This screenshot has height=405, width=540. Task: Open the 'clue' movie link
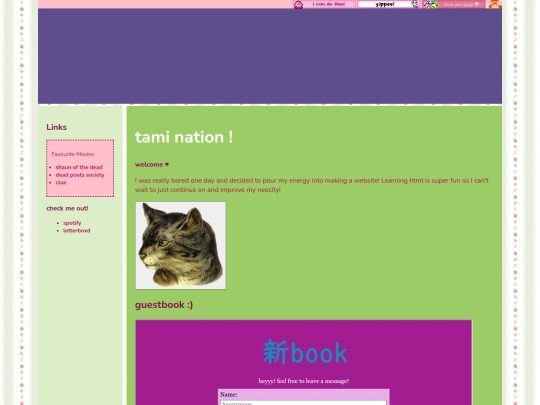tap(61, 183)
